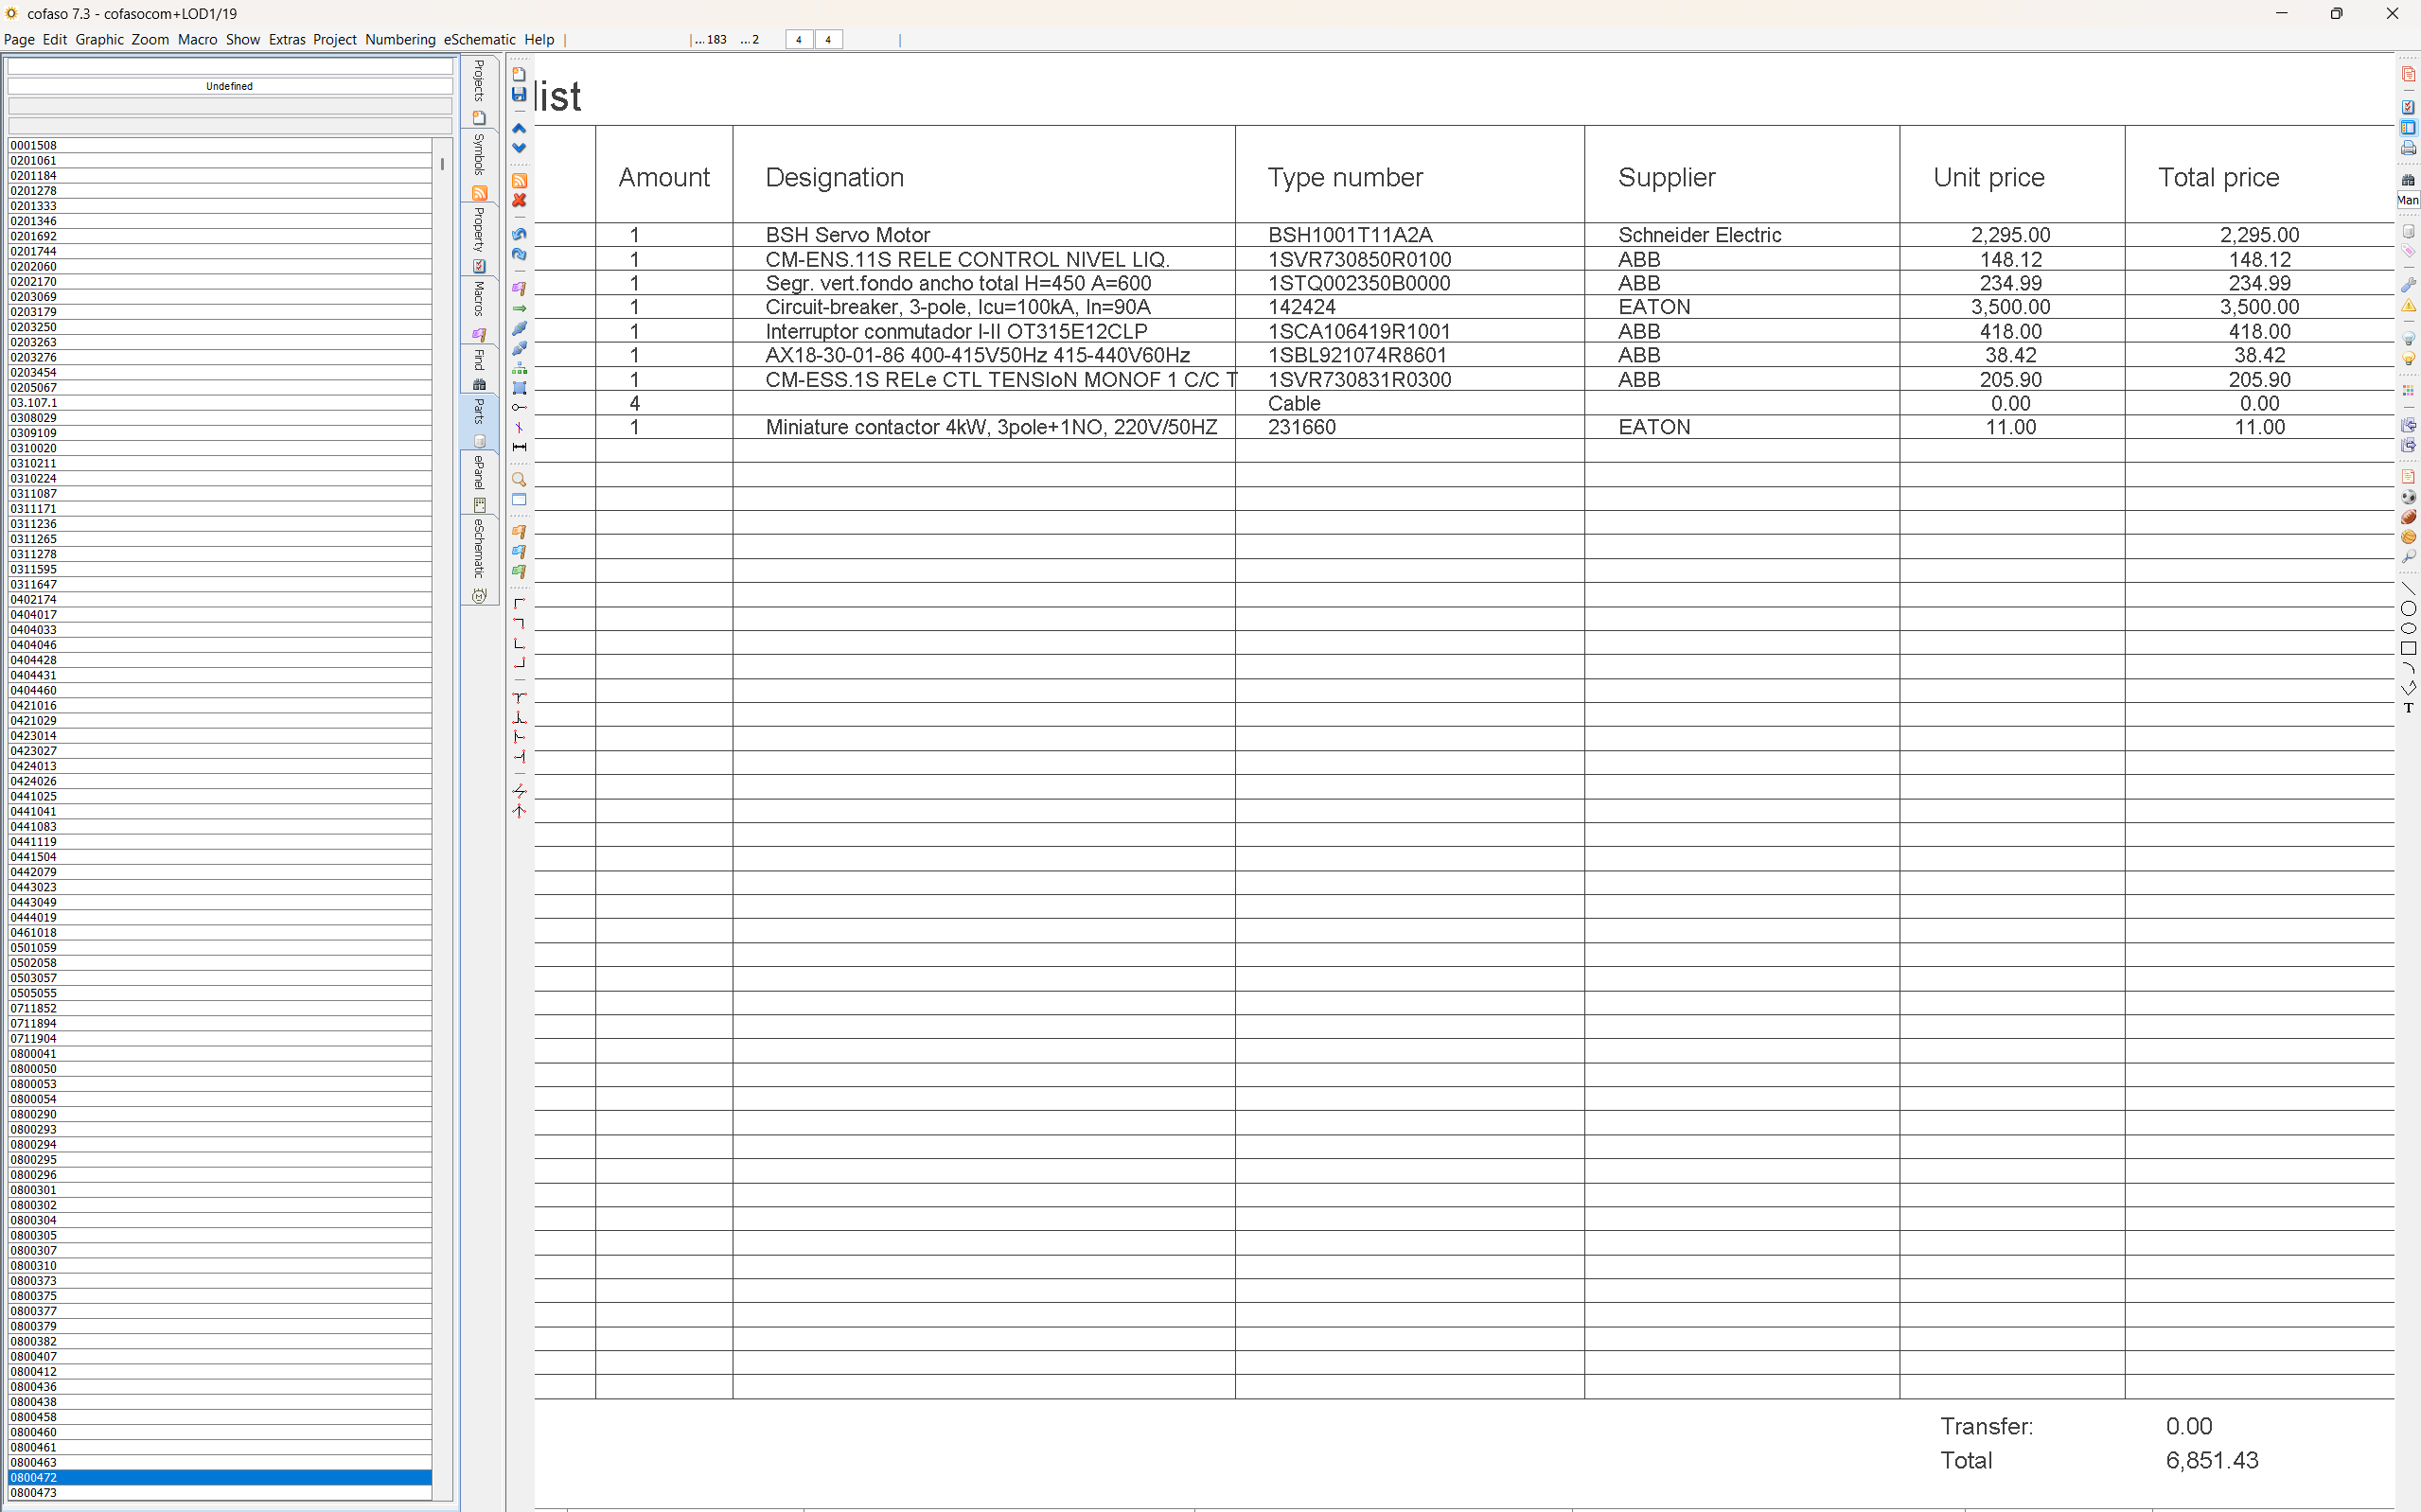Viewport: 2421px width, 1512px height.
Task: Select part 0001508 in list
Action: pyautogui.click(x=219, y=145)
